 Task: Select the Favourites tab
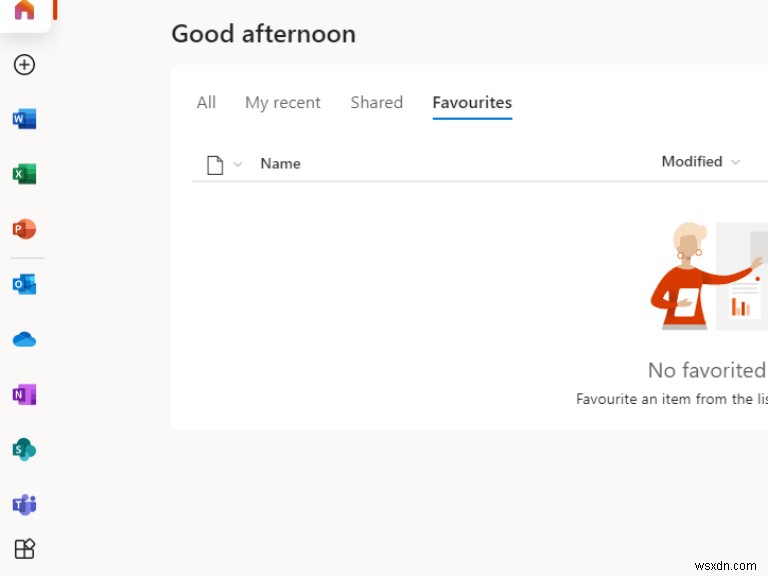tap(472, 102)
